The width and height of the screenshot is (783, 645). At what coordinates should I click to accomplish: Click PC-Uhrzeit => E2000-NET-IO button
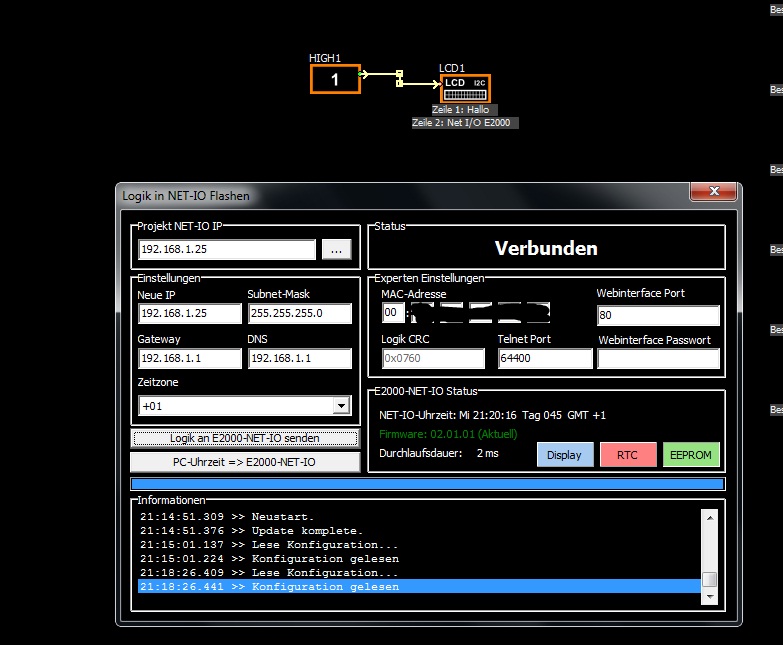[x=245, y=462]
